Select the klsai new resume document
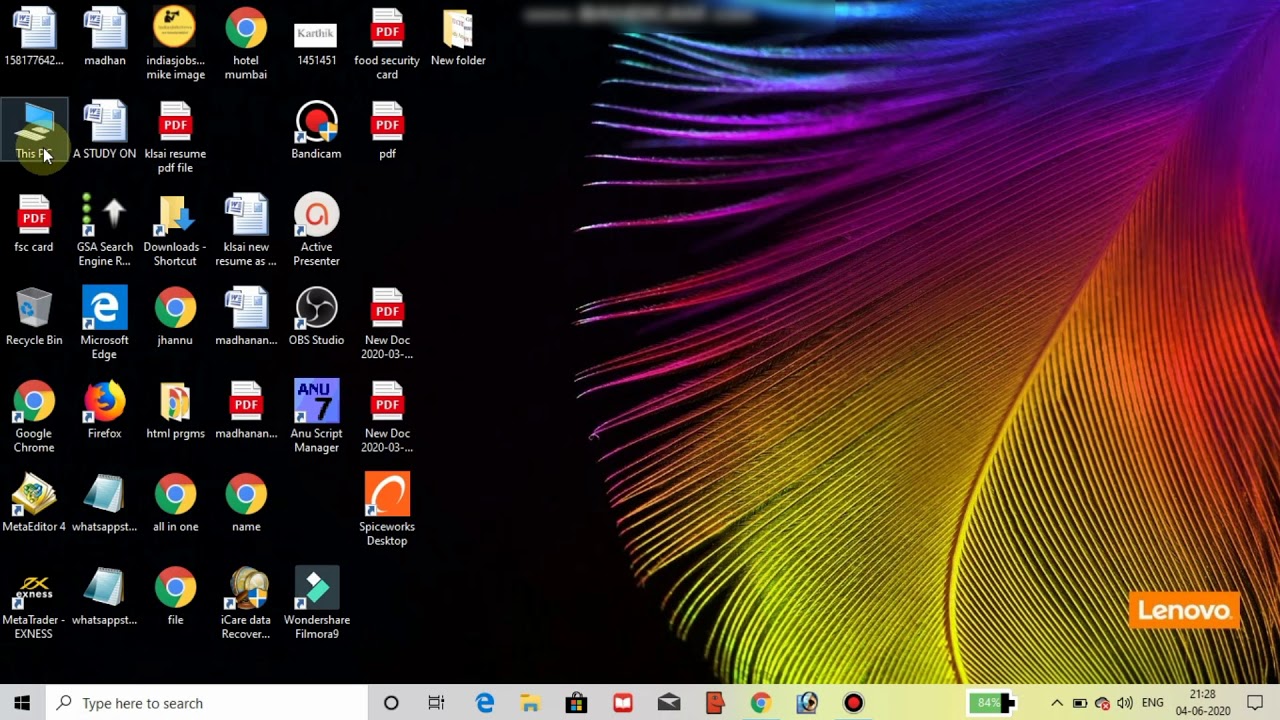1280x720 pixels. pos(246,230)
